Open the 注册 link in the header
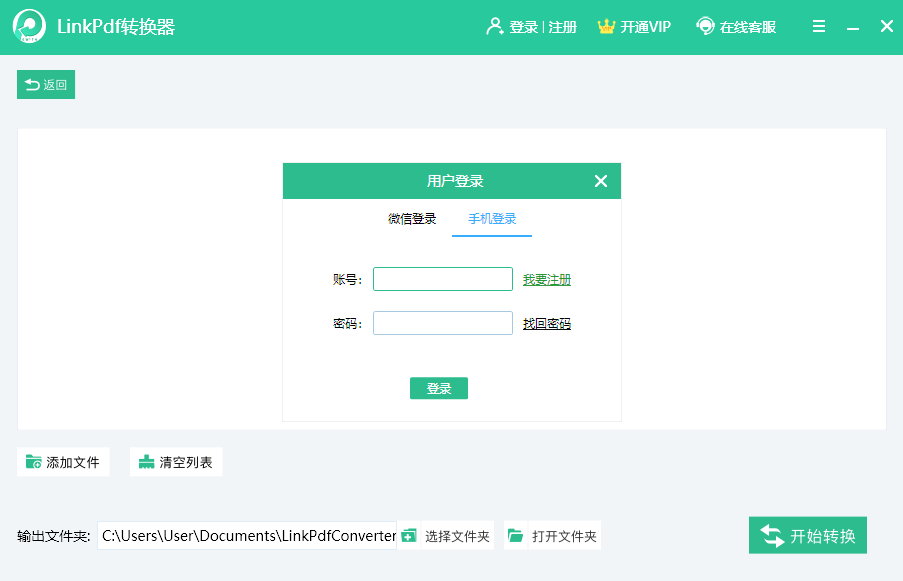The height and width of the screenshot is (581, 903). [x=563, y=27]
